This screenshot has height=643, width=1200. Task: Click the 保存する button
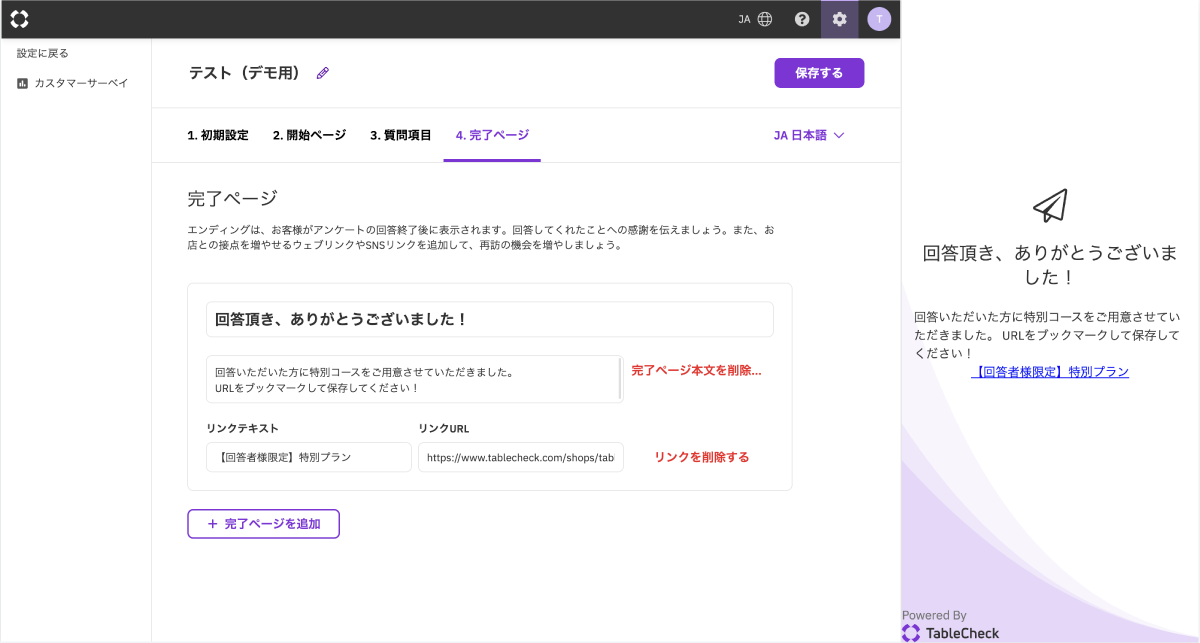click(x=819, y=73)
